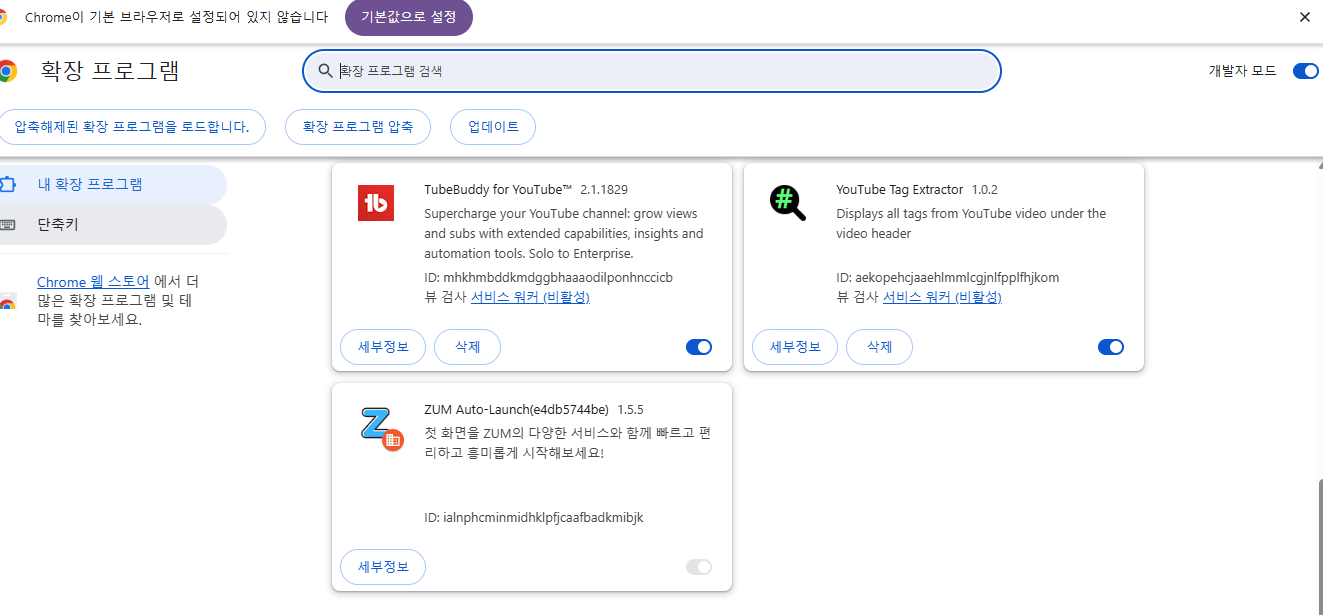
Task: Click the search magnifier icon
Action: click(x=325, y=71)
